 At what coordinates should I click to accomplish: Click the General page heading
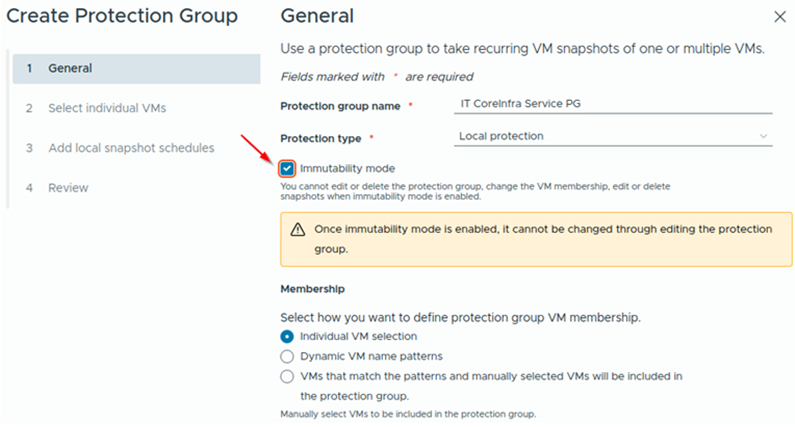(317, 16)
